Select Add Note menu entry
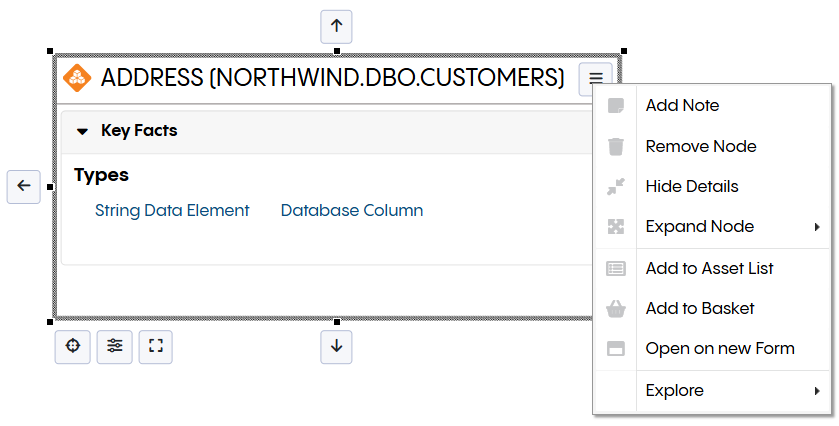The width and height of the screenshot is (839, 426). click(712, 105)
